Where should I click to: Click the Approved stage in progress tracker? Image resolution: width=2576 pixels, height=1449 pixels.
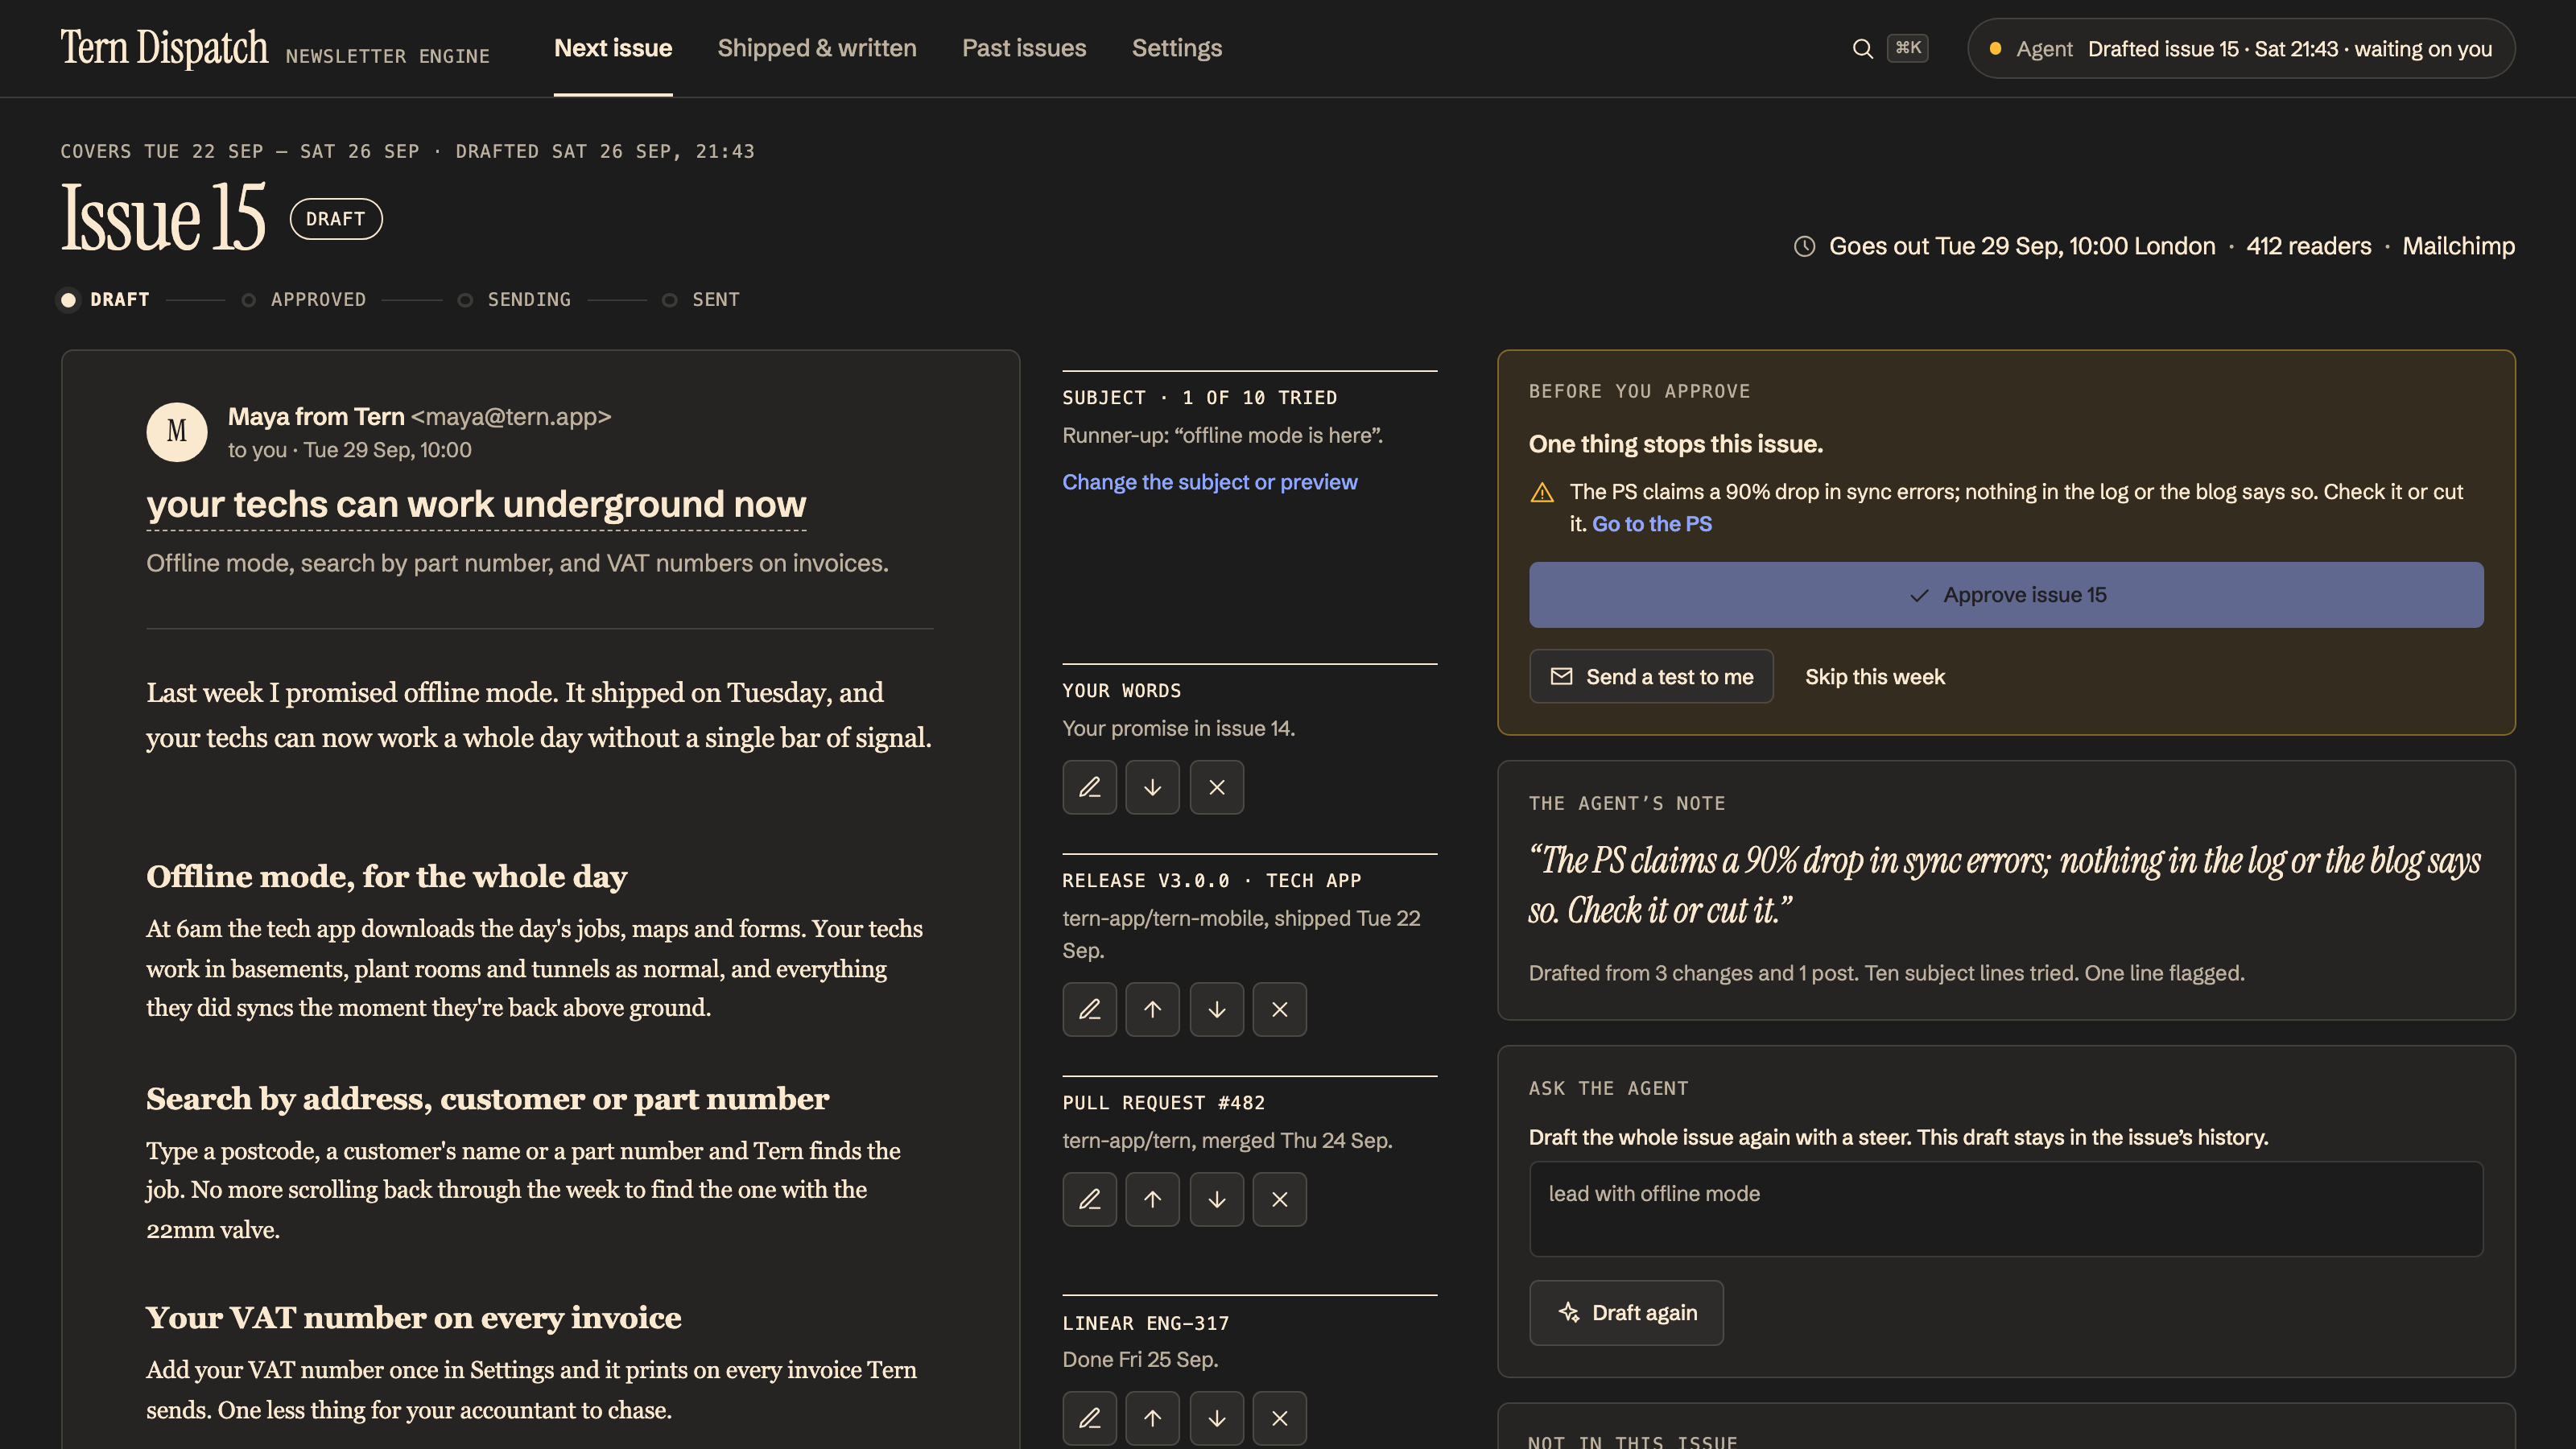click(x=304, y=299)
